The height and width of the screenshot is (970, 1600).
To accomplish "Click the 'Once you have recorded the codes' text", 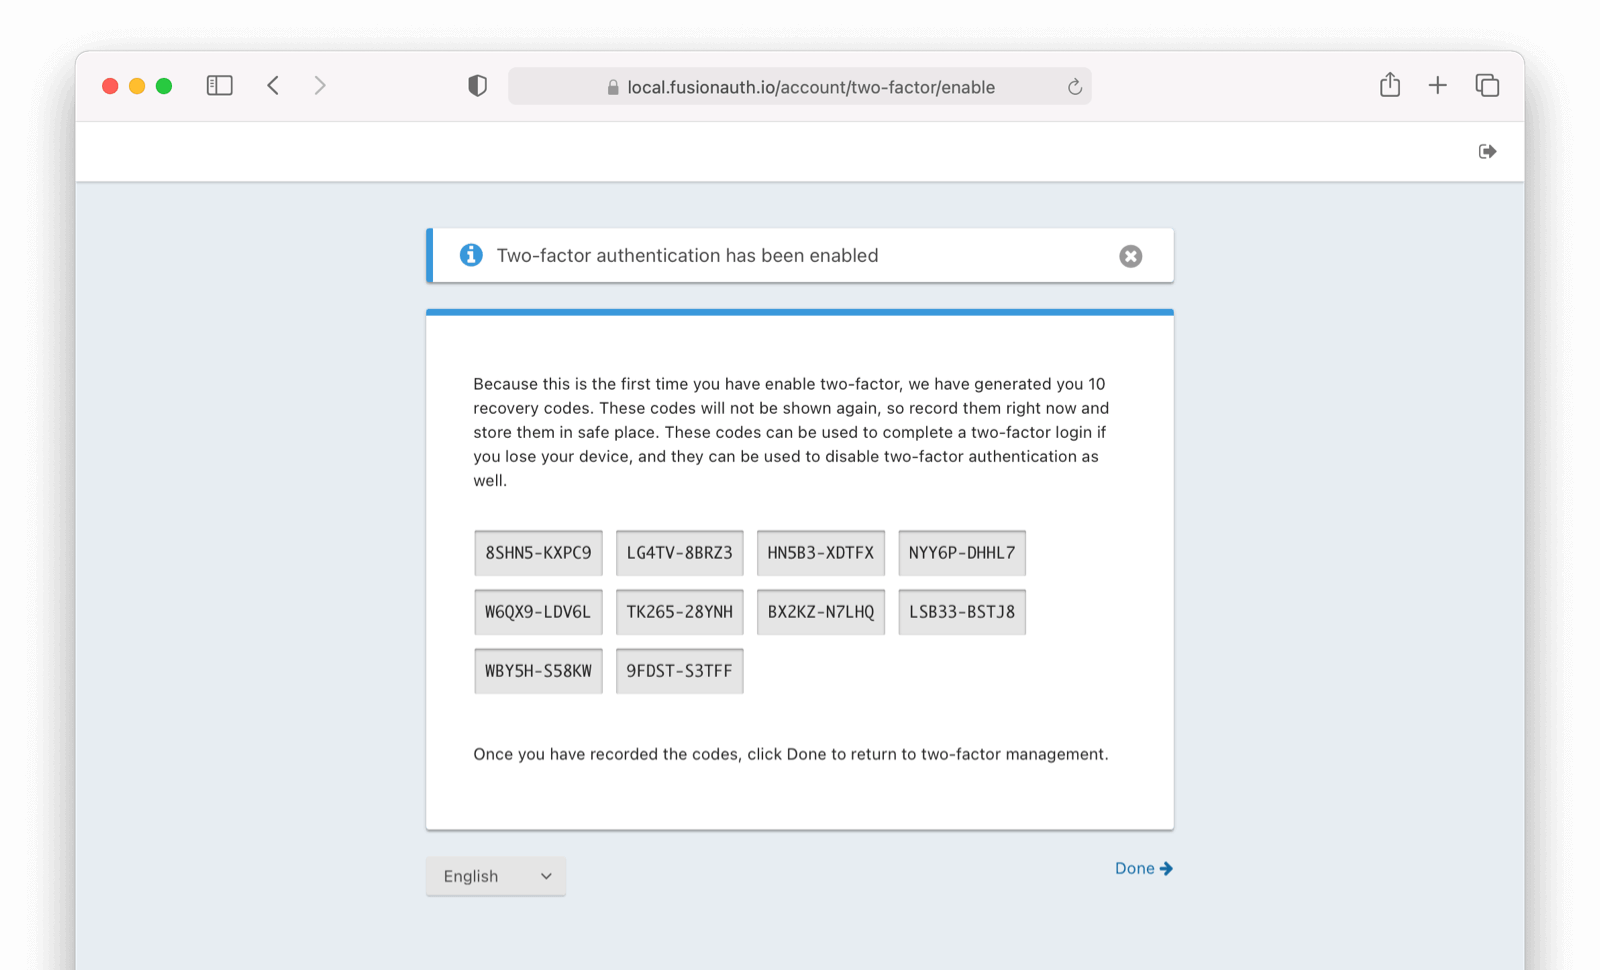I will click(x=791, y=754).
